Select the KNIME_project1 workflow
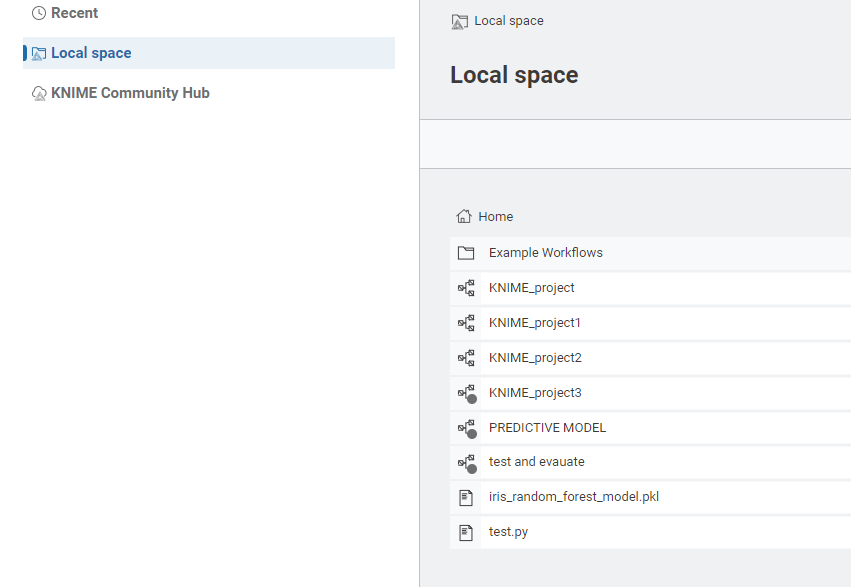The height and width of the screenshot is (587, 851). click(x=535, y=323)
